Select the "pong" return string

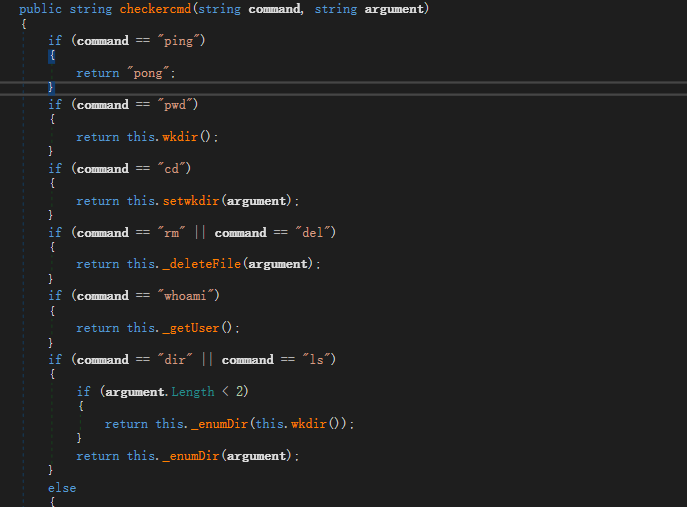[144, 73]
